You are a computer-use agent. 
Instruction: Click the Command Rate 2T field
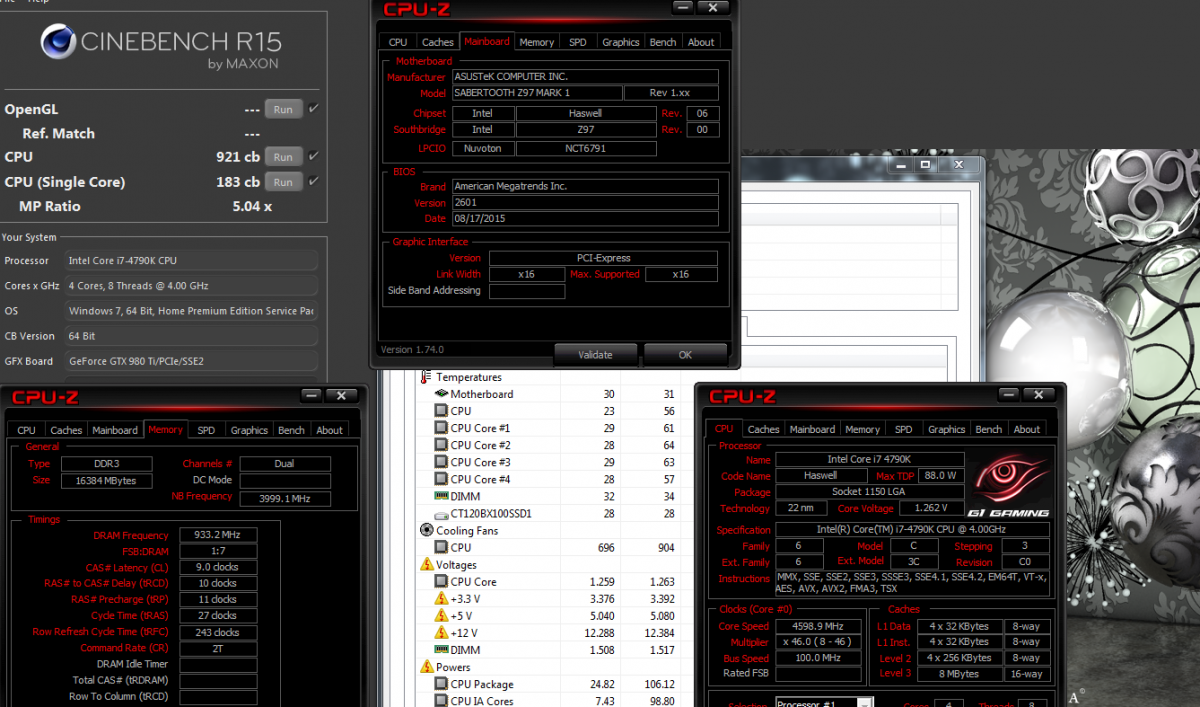tap(218, 648)
